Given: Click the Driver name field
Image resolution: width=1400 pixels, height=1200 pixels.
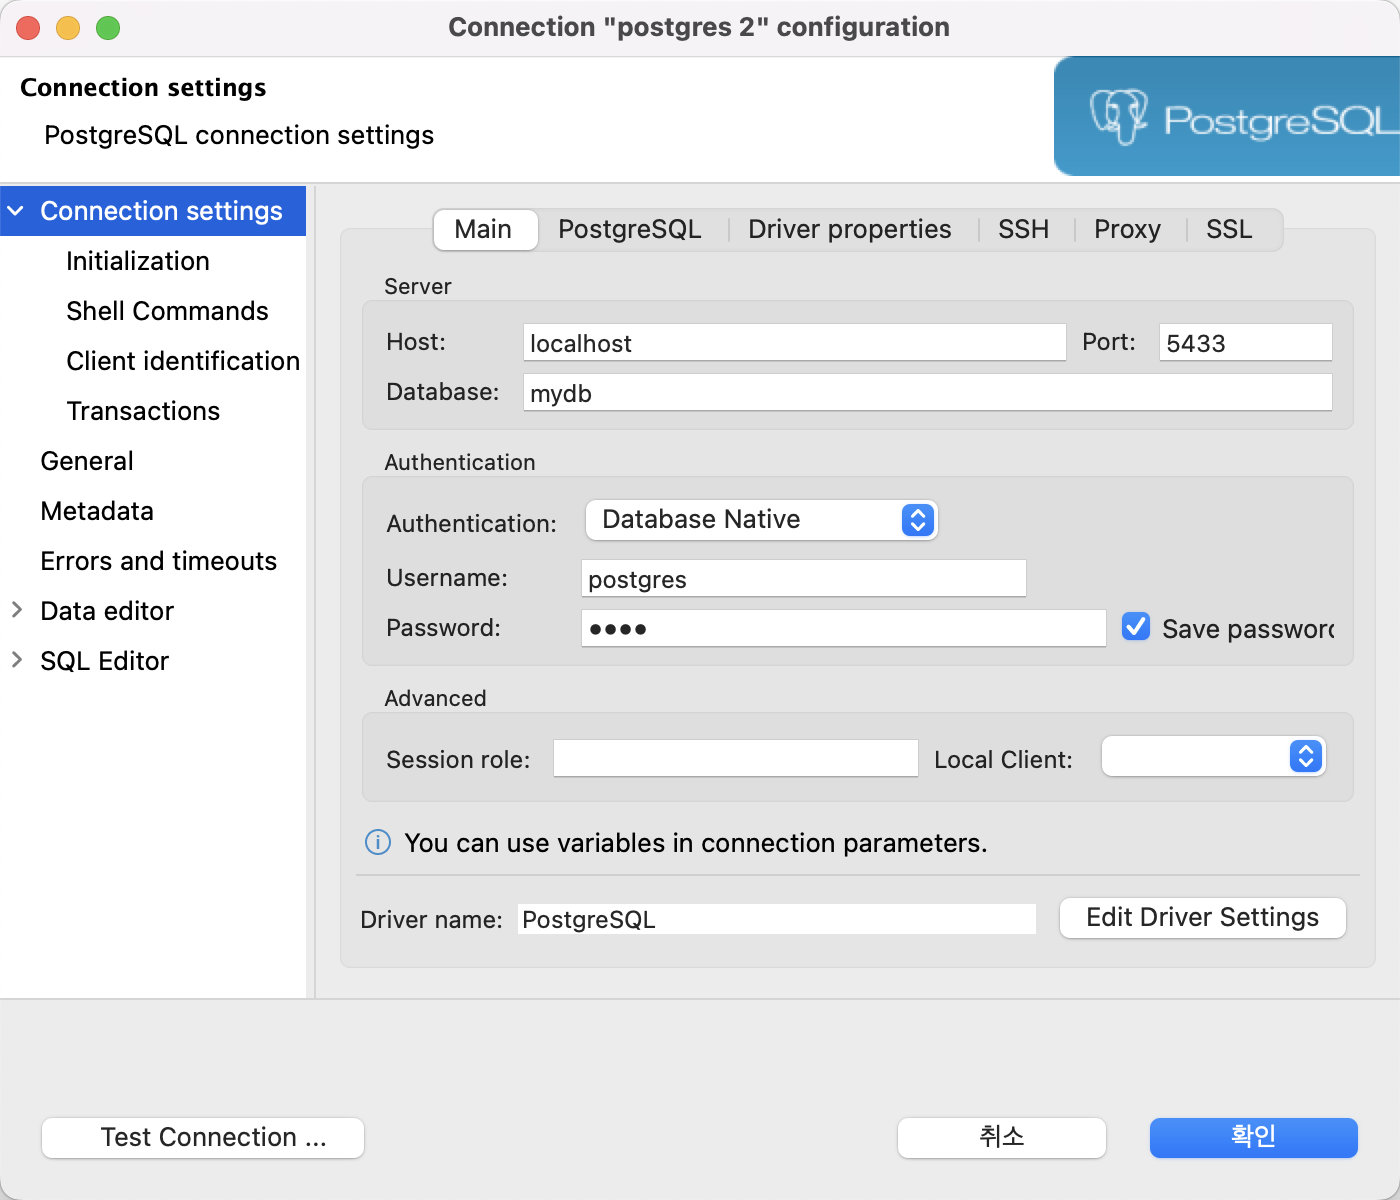Looking at the screenshot, I should click(777, 919).
